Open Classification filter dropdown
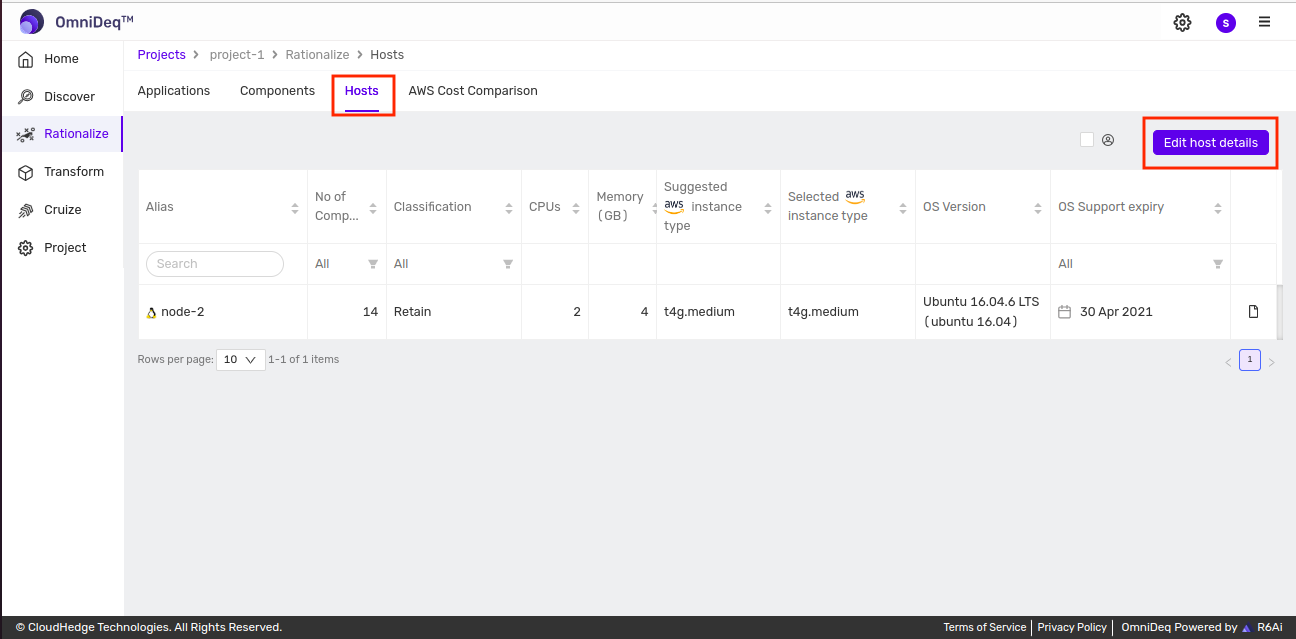This screenshot has width=1296, height=639. tap(453, 264)
